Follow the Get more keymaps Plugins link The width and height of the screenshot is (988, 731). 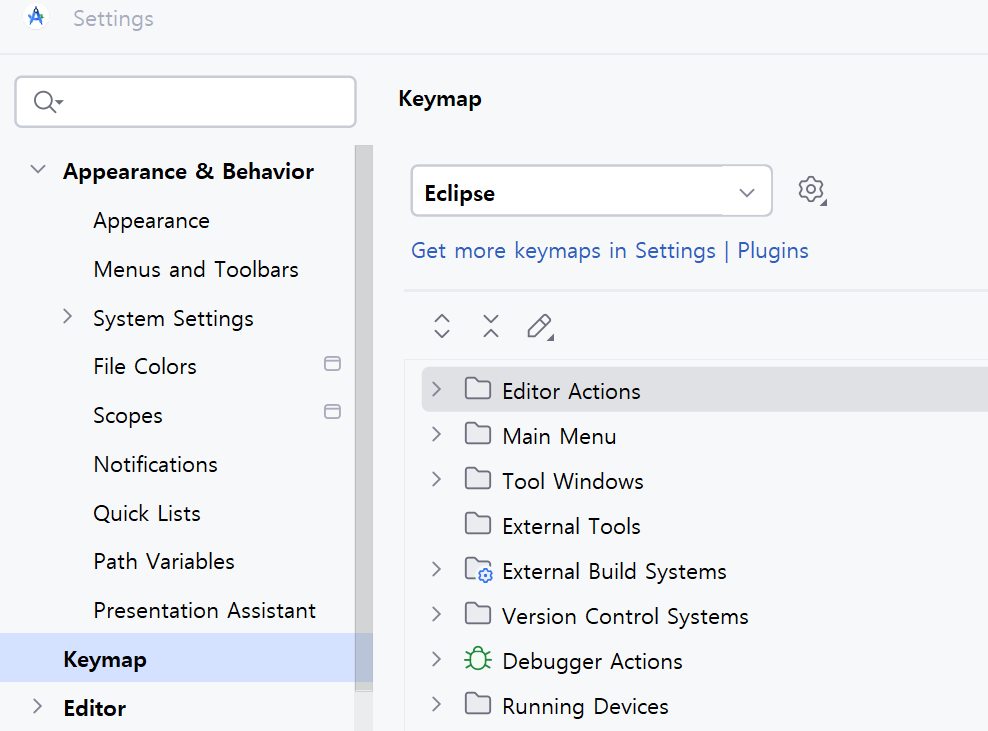pyautogui.click(x=610, y=251)
